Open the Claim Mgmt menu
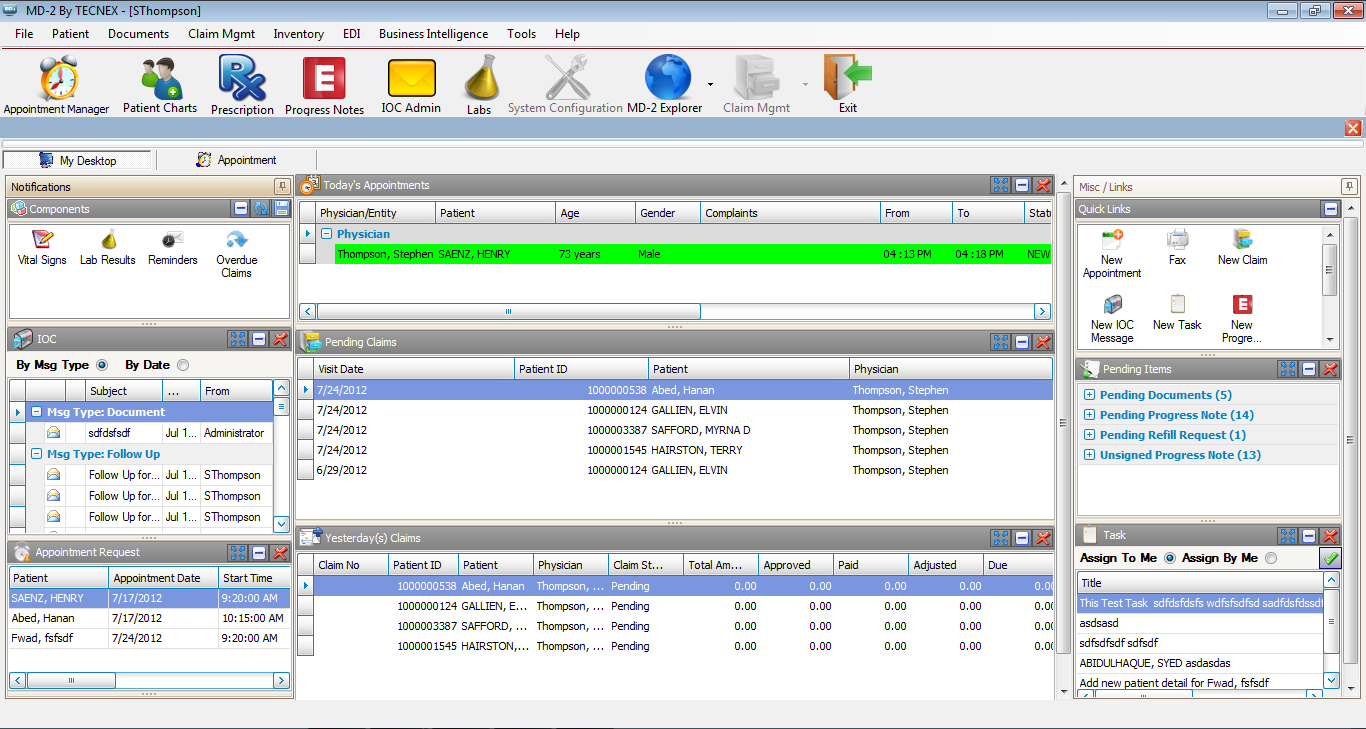Viewport: 1366px width, 729px height. [x=222, y=33]
